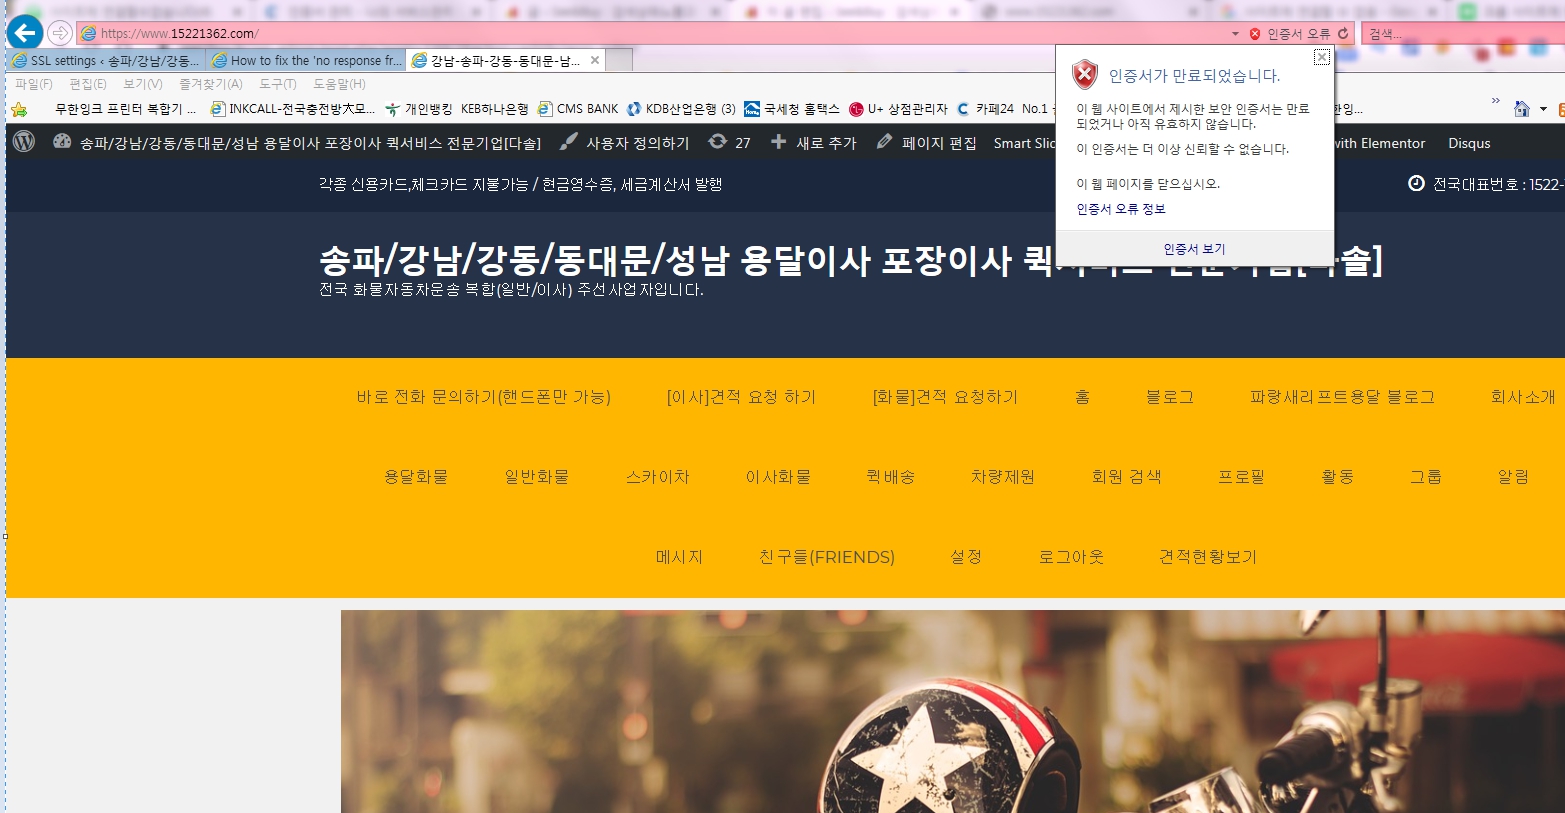Open 바로 전화 문의하기(핸드폰만 가능) menu item

click(x=484, y=397)
